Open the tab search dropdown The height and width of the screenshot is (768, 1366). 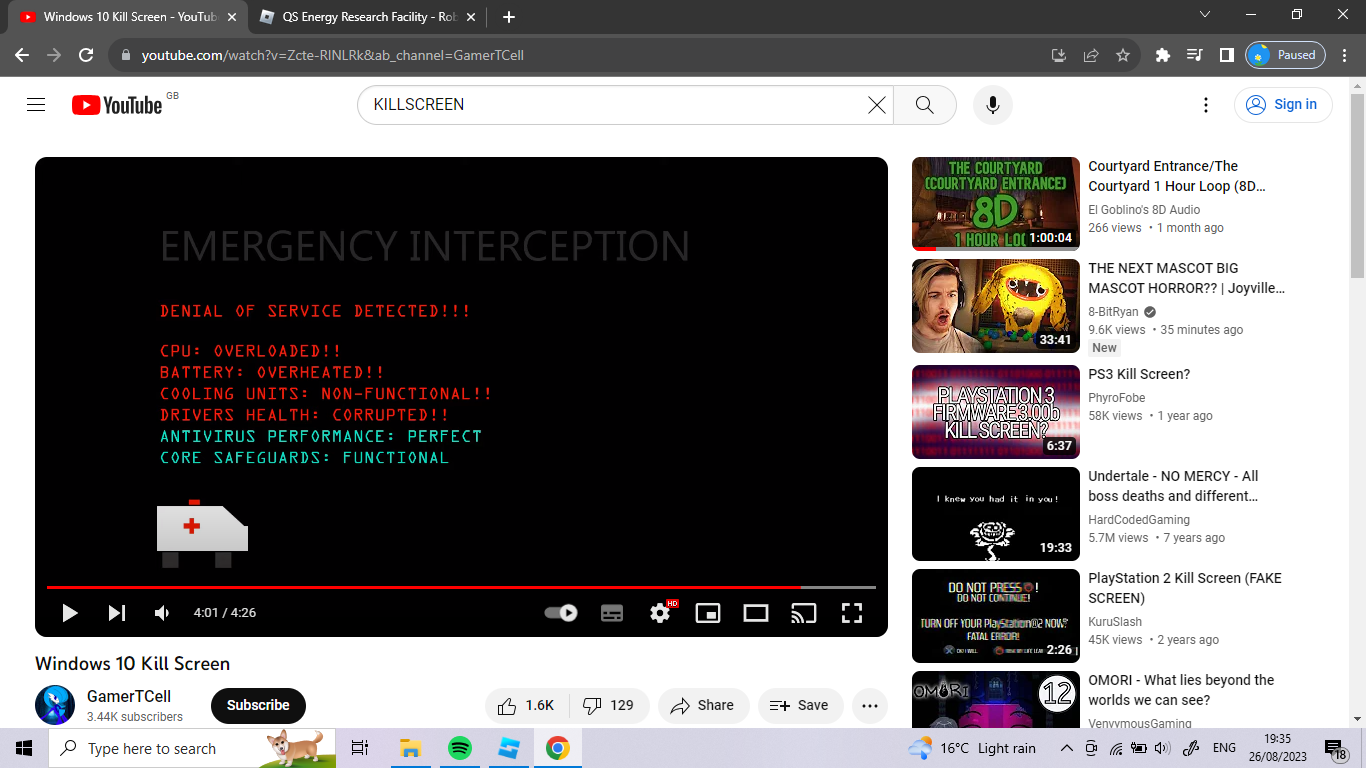click(x=1204, y=15)
